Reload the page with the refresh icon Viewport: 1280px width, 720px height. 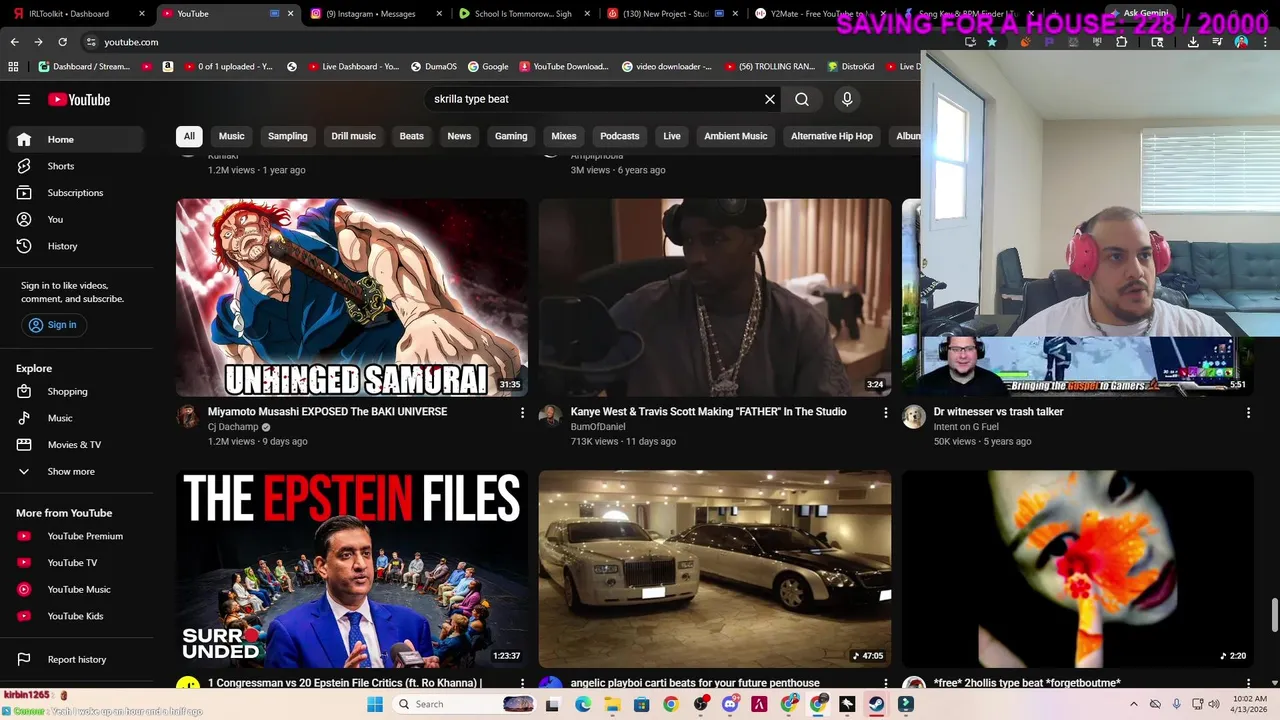pos(62,42)
